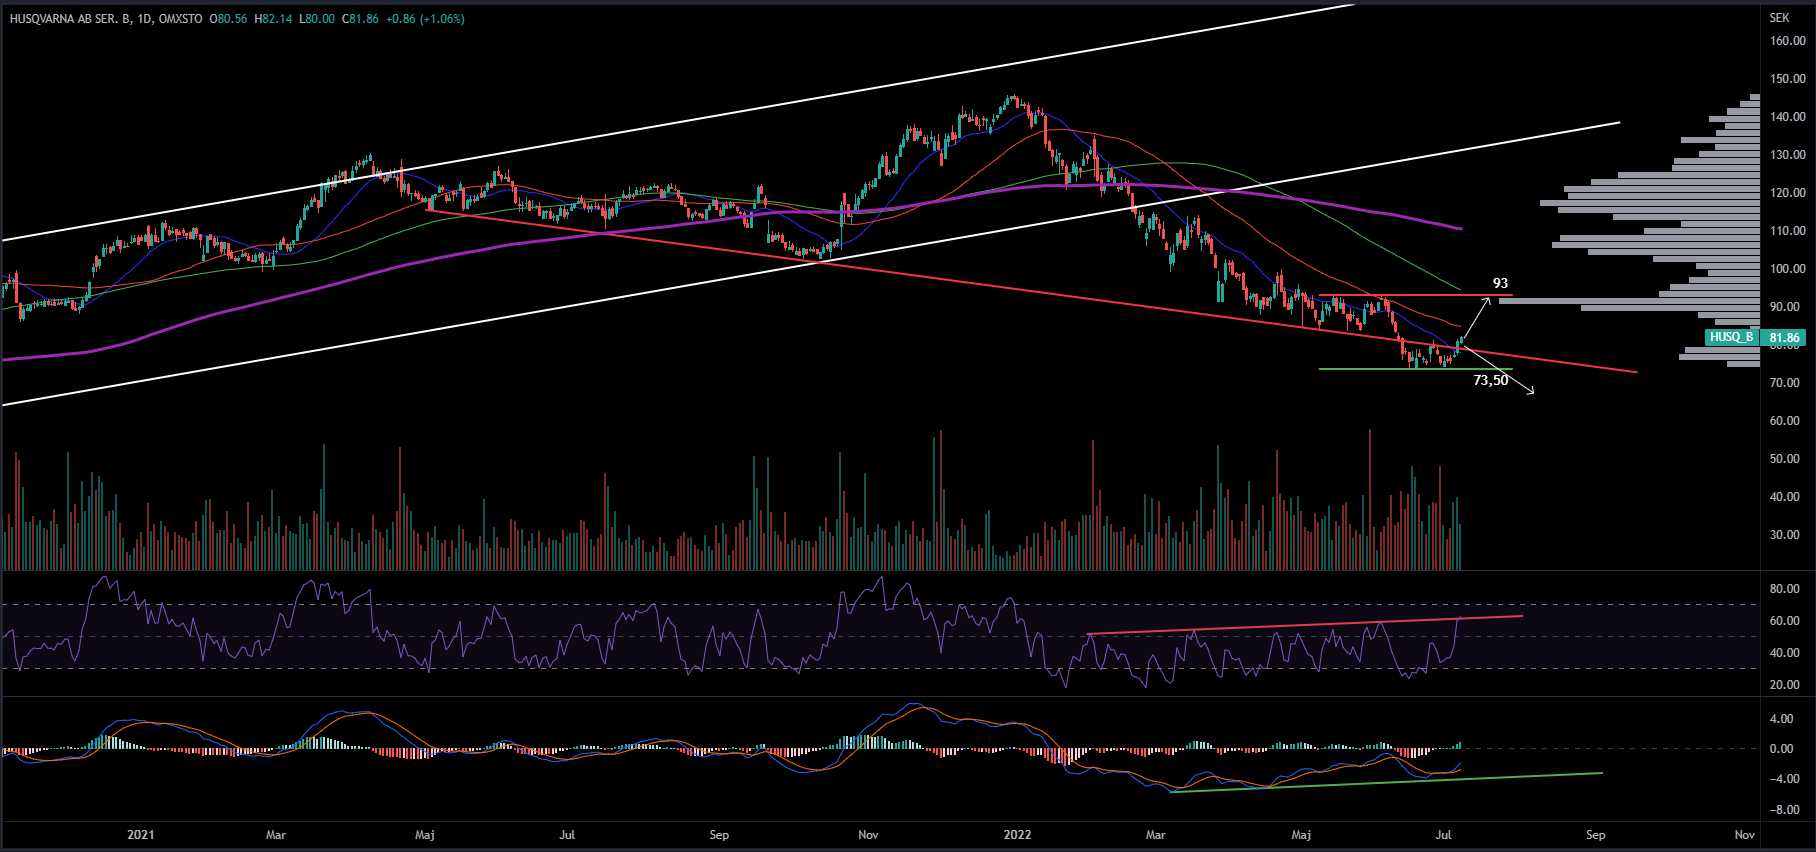
Task: Select the white arrow pointing up to 93
Action: 1478,318
